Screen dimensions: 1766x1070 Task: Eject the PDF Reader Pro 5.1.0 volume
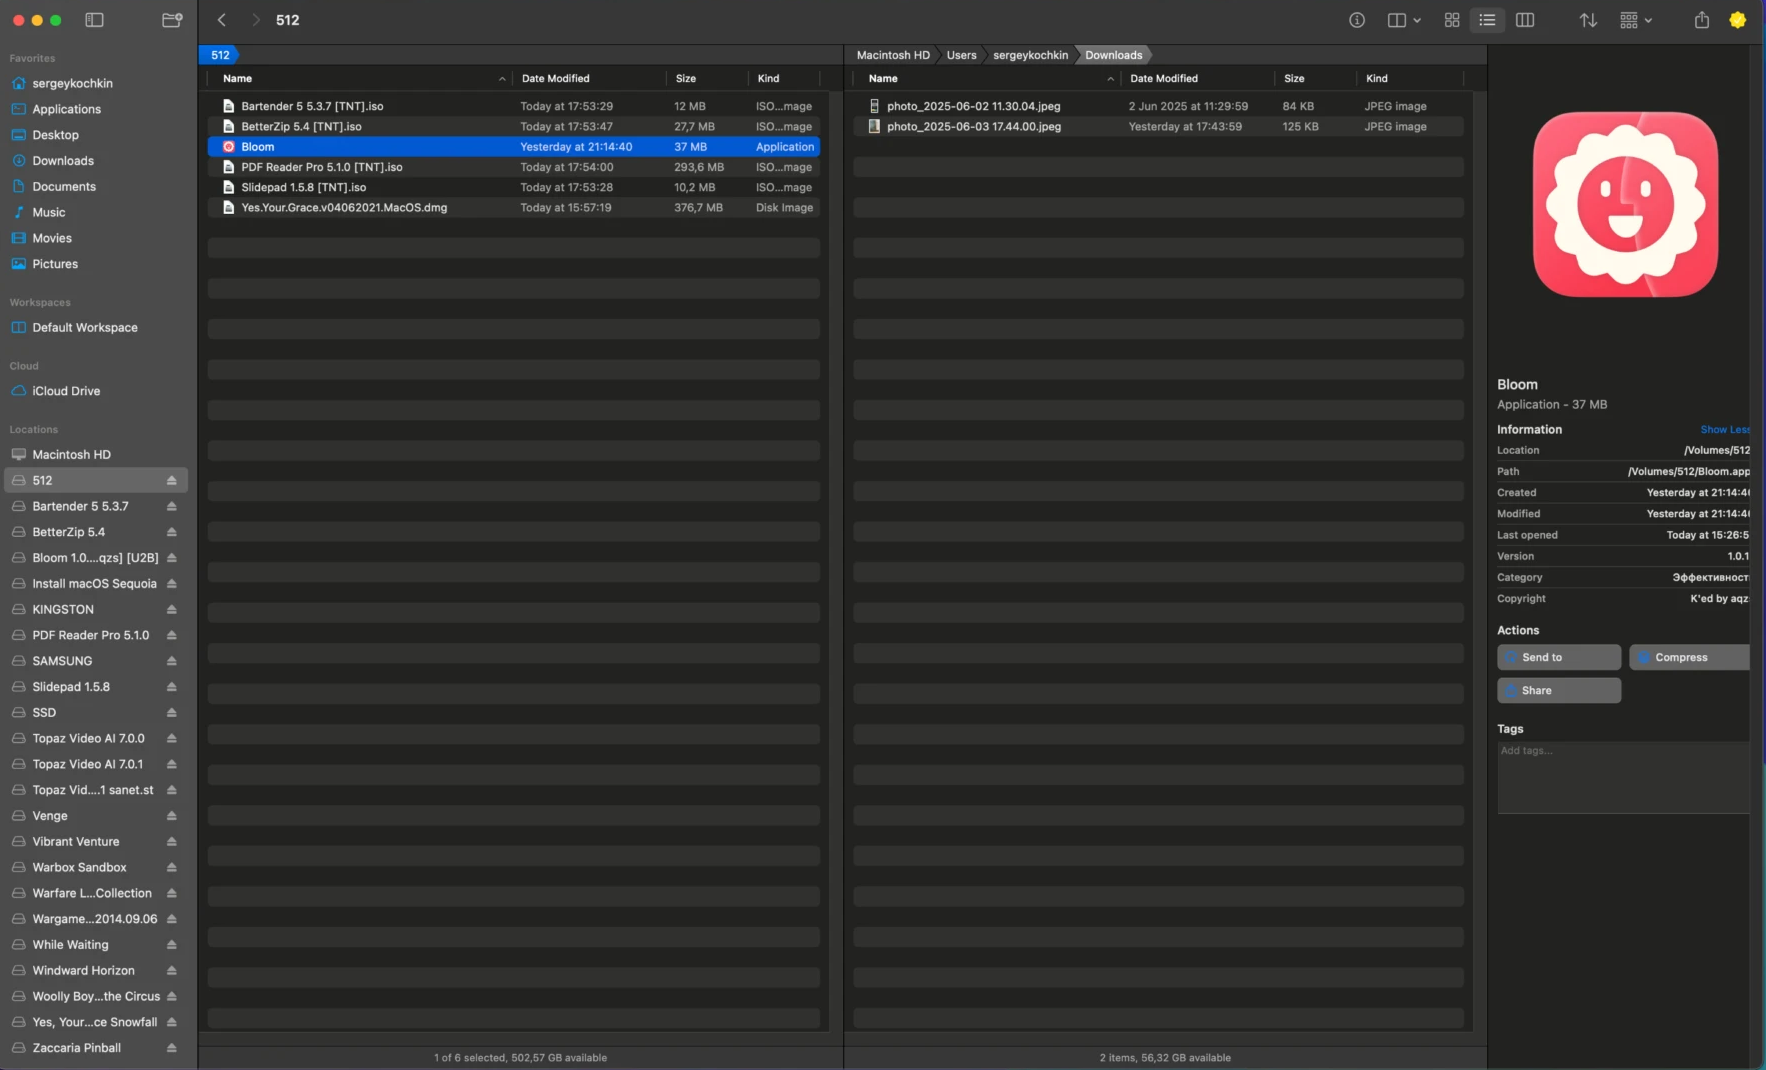coord(172,636)
